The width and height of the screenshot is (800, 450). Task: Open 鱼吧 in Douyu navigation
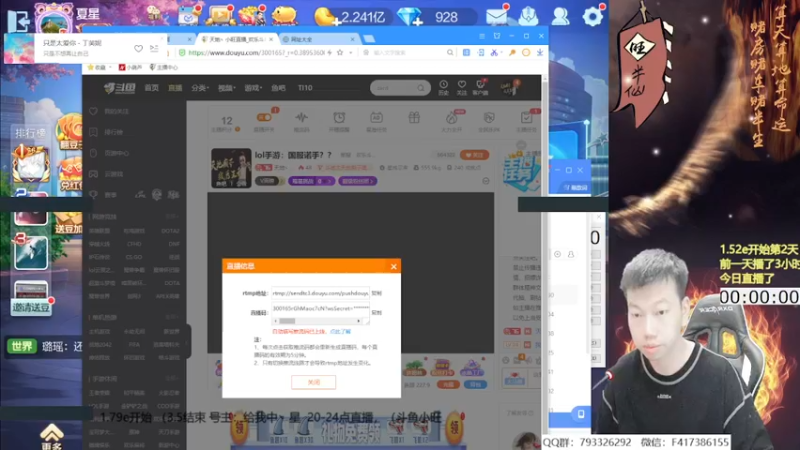pyautogui.click(x=278, y=88)
